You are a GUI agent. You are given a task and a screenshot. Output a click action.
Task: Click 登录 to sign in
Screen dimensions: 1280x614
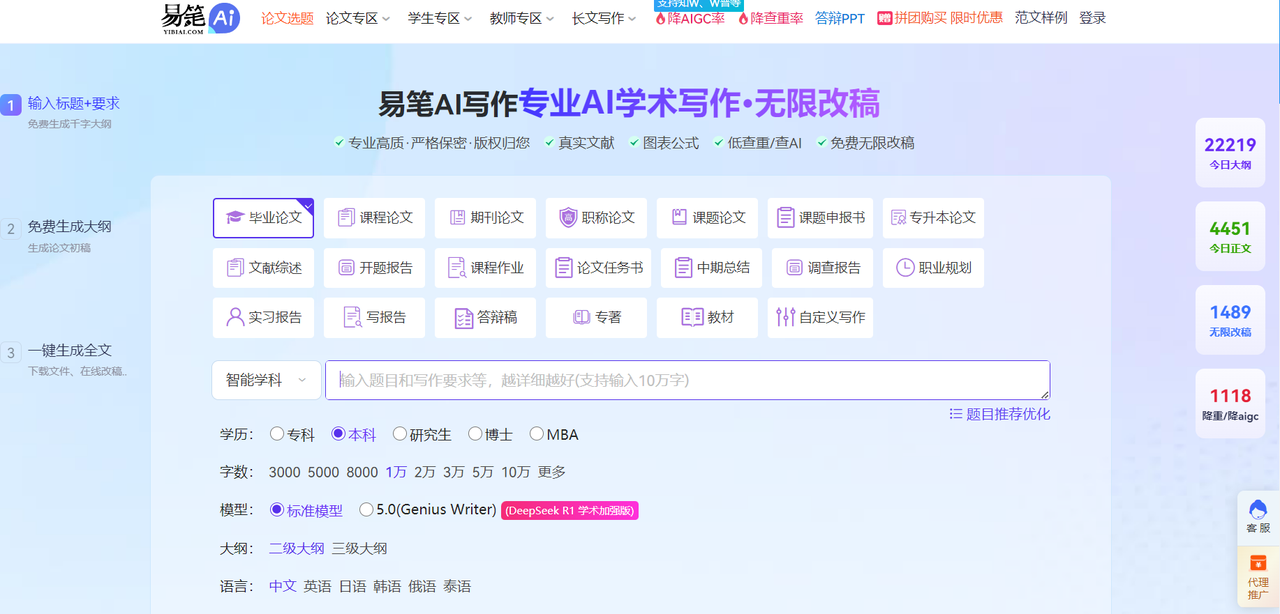pos(1093,18)
